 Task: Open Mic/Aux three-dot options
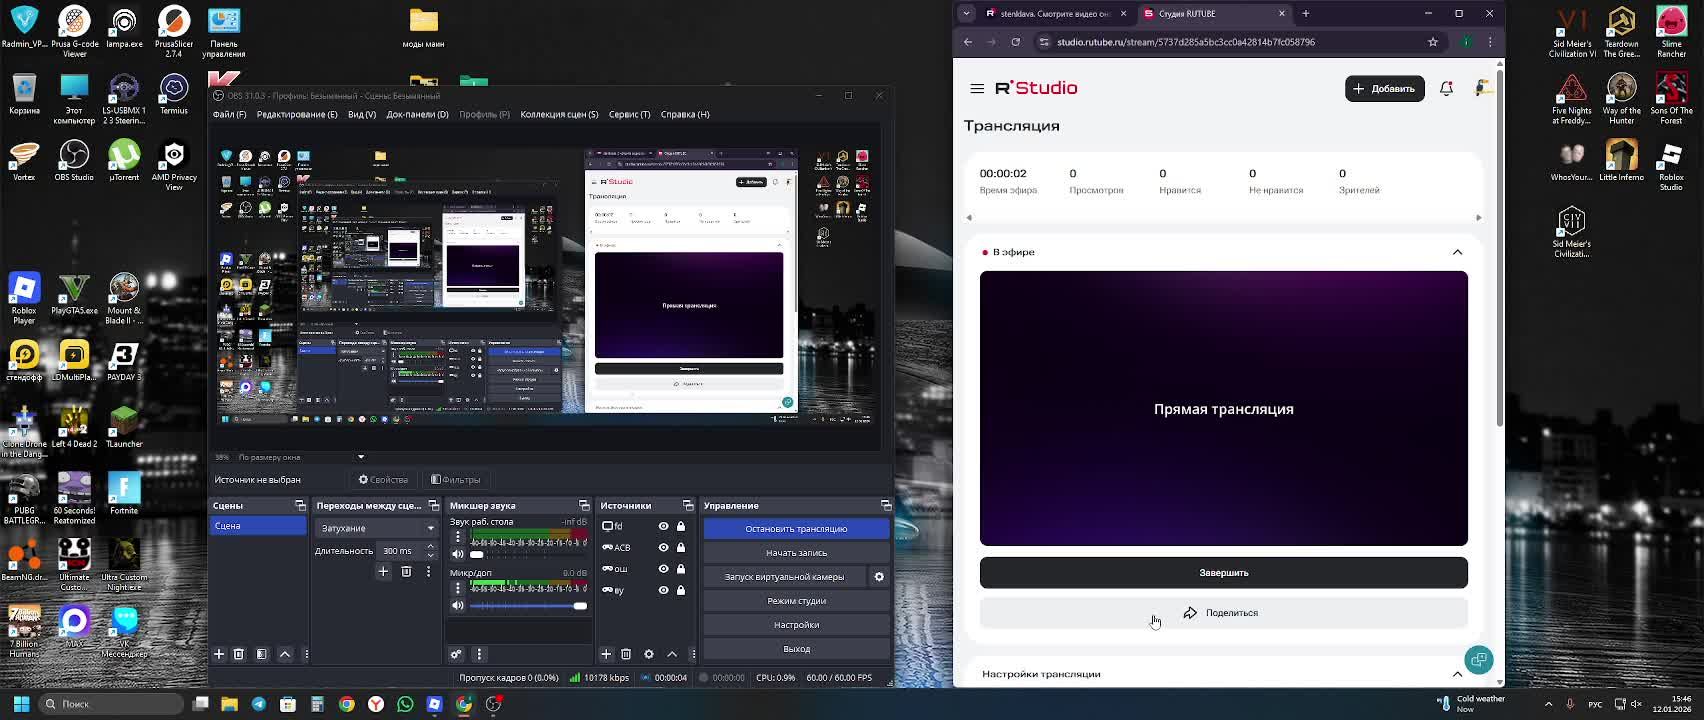point(458,588)
